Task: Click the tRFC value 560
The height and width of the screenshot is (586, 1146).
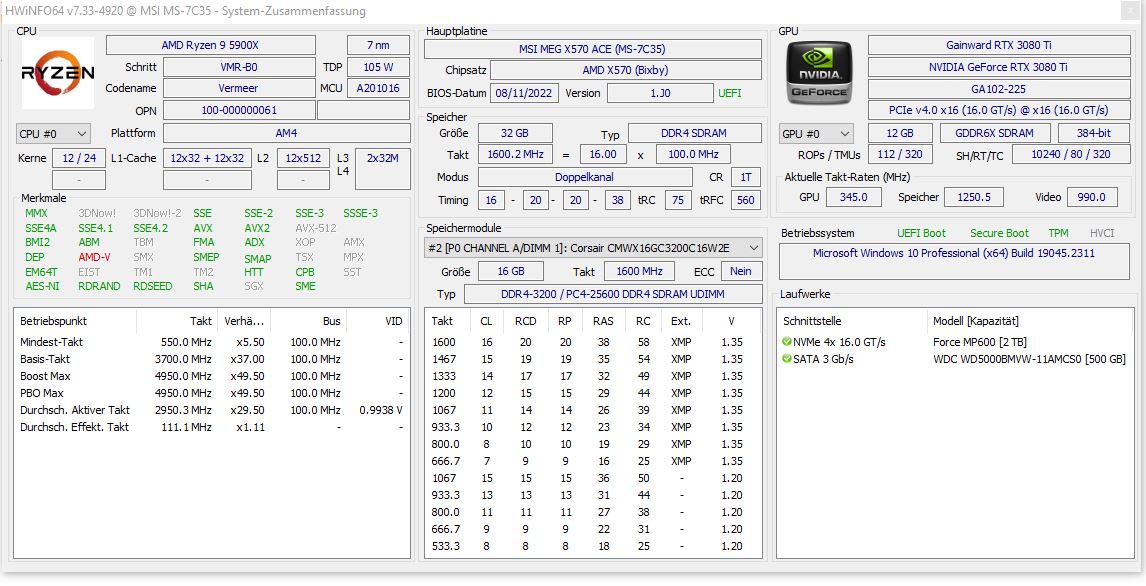Action: (746, 199)
